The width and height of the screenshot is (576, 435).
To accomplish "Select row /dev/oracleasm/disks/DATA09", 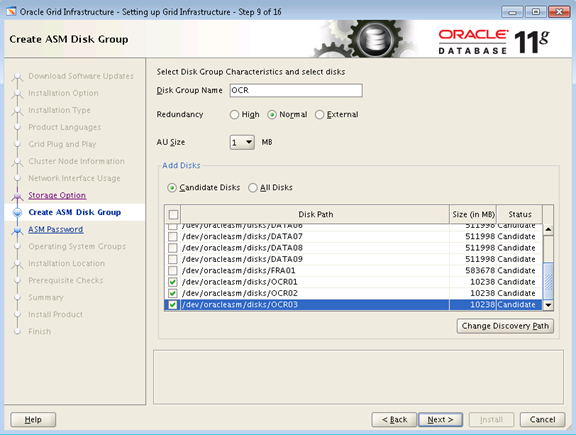I will (x=353, y=259).
